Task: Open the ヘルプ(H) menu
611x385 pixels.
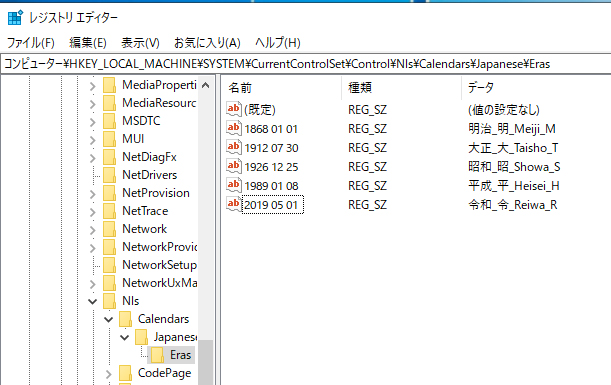Action: point(277,42)
